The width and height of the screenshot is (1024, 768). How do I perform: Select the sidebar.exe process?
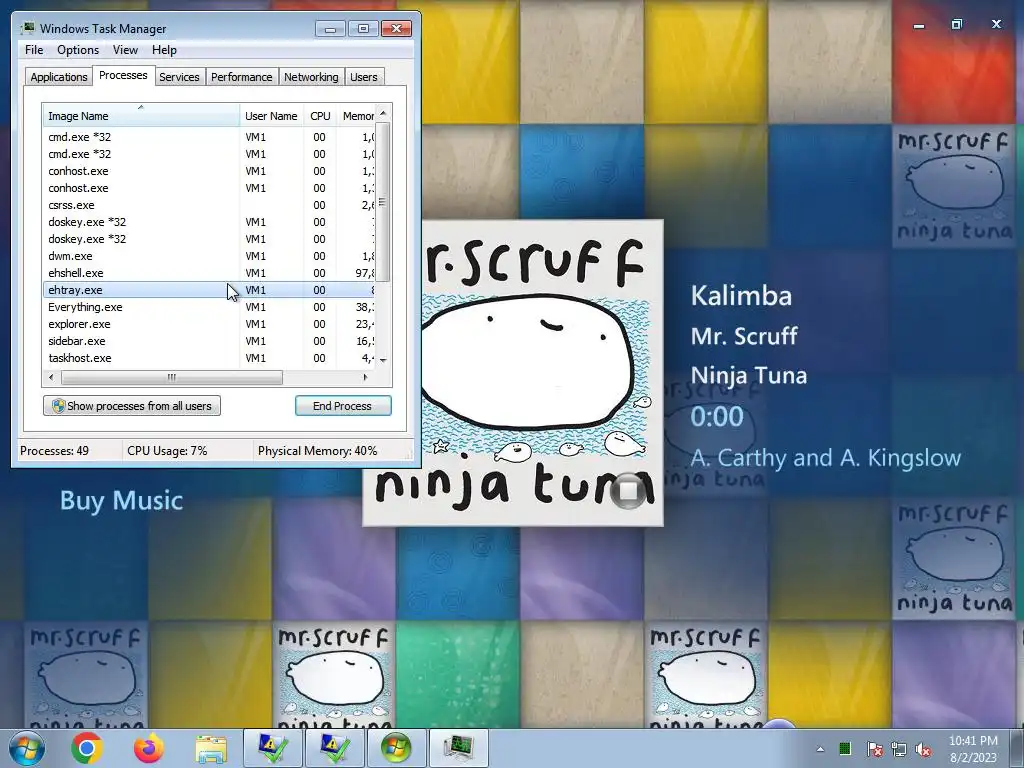[x=209, y=341]
